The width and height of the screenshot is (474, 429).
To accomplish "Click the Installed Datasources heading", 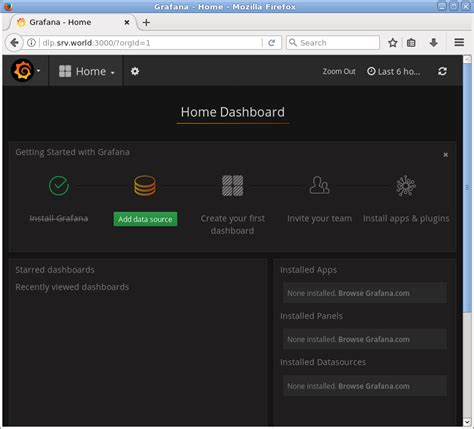I will pyautogui.click(x=323, y=362).
